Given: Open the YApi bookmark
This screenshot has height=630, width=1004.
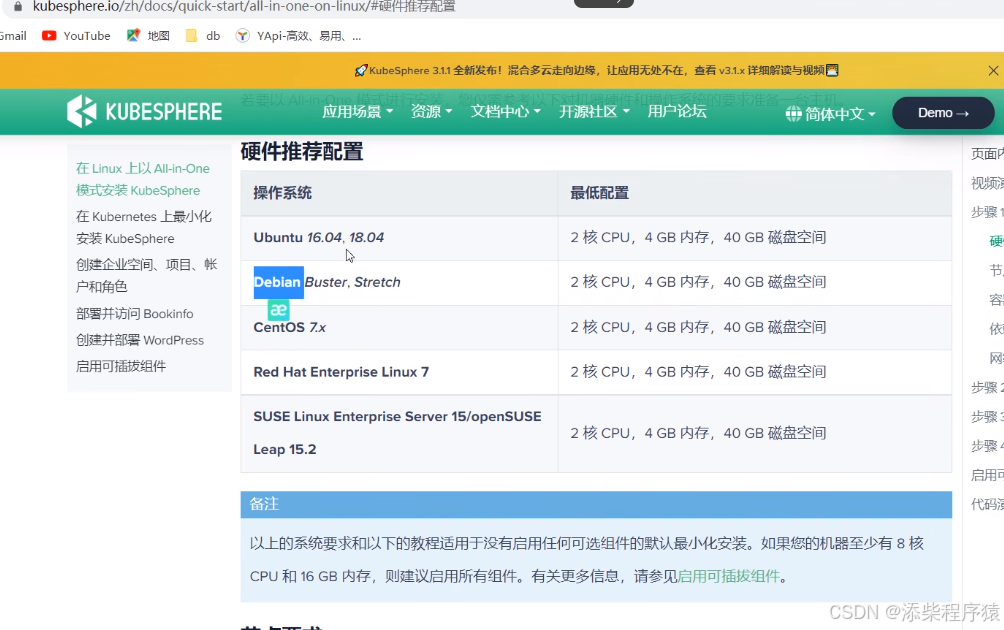Looking at the screenshot, I should 298,36.
